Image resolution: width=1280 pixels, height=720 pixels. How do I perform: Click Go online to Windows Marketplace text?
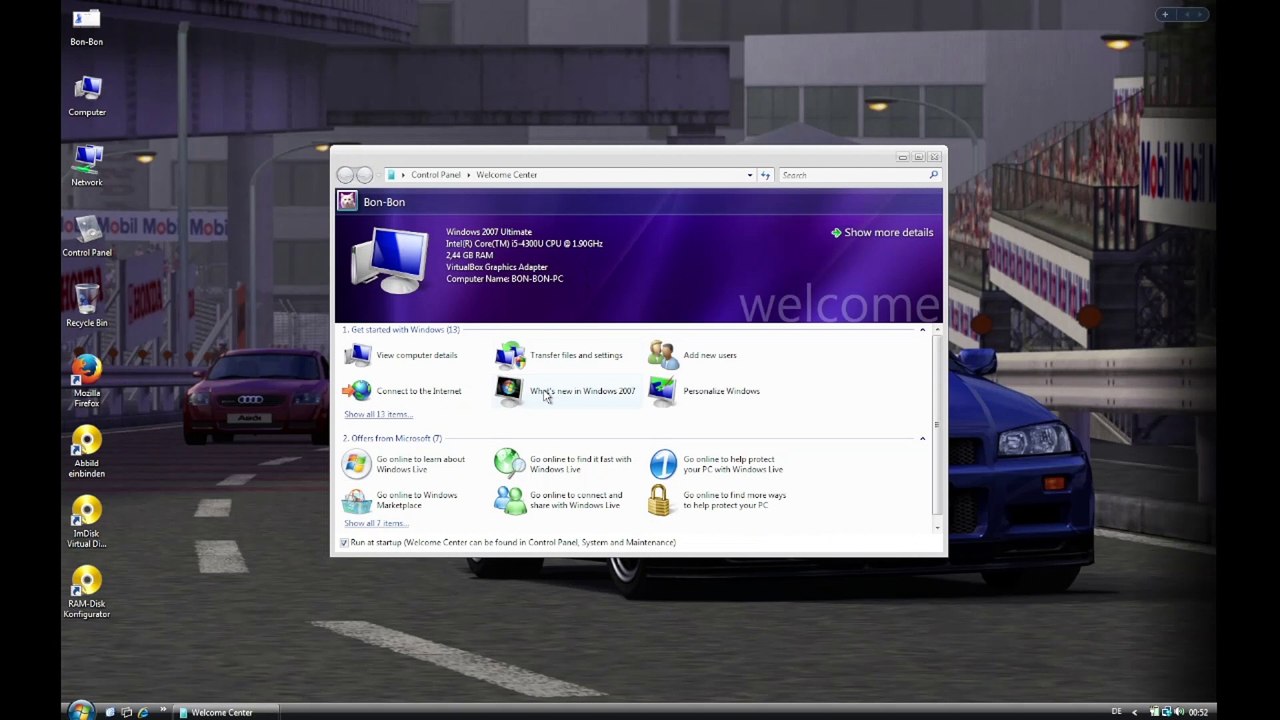tap(417, 500)
